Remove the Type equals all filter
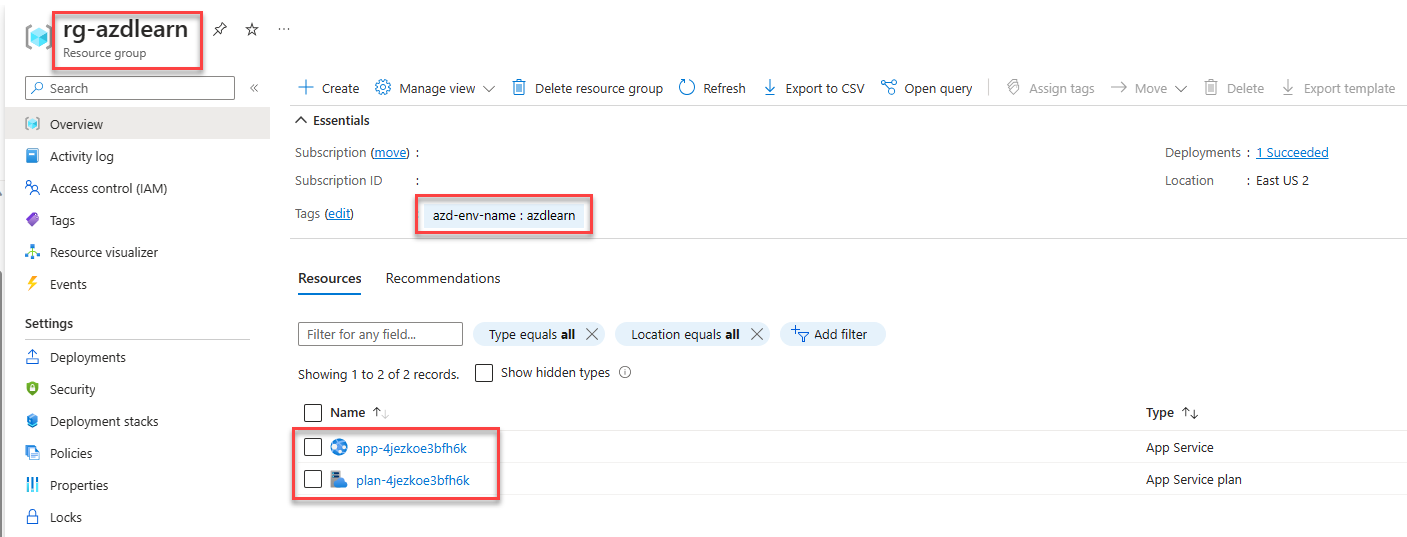 (x=592, y=334)
